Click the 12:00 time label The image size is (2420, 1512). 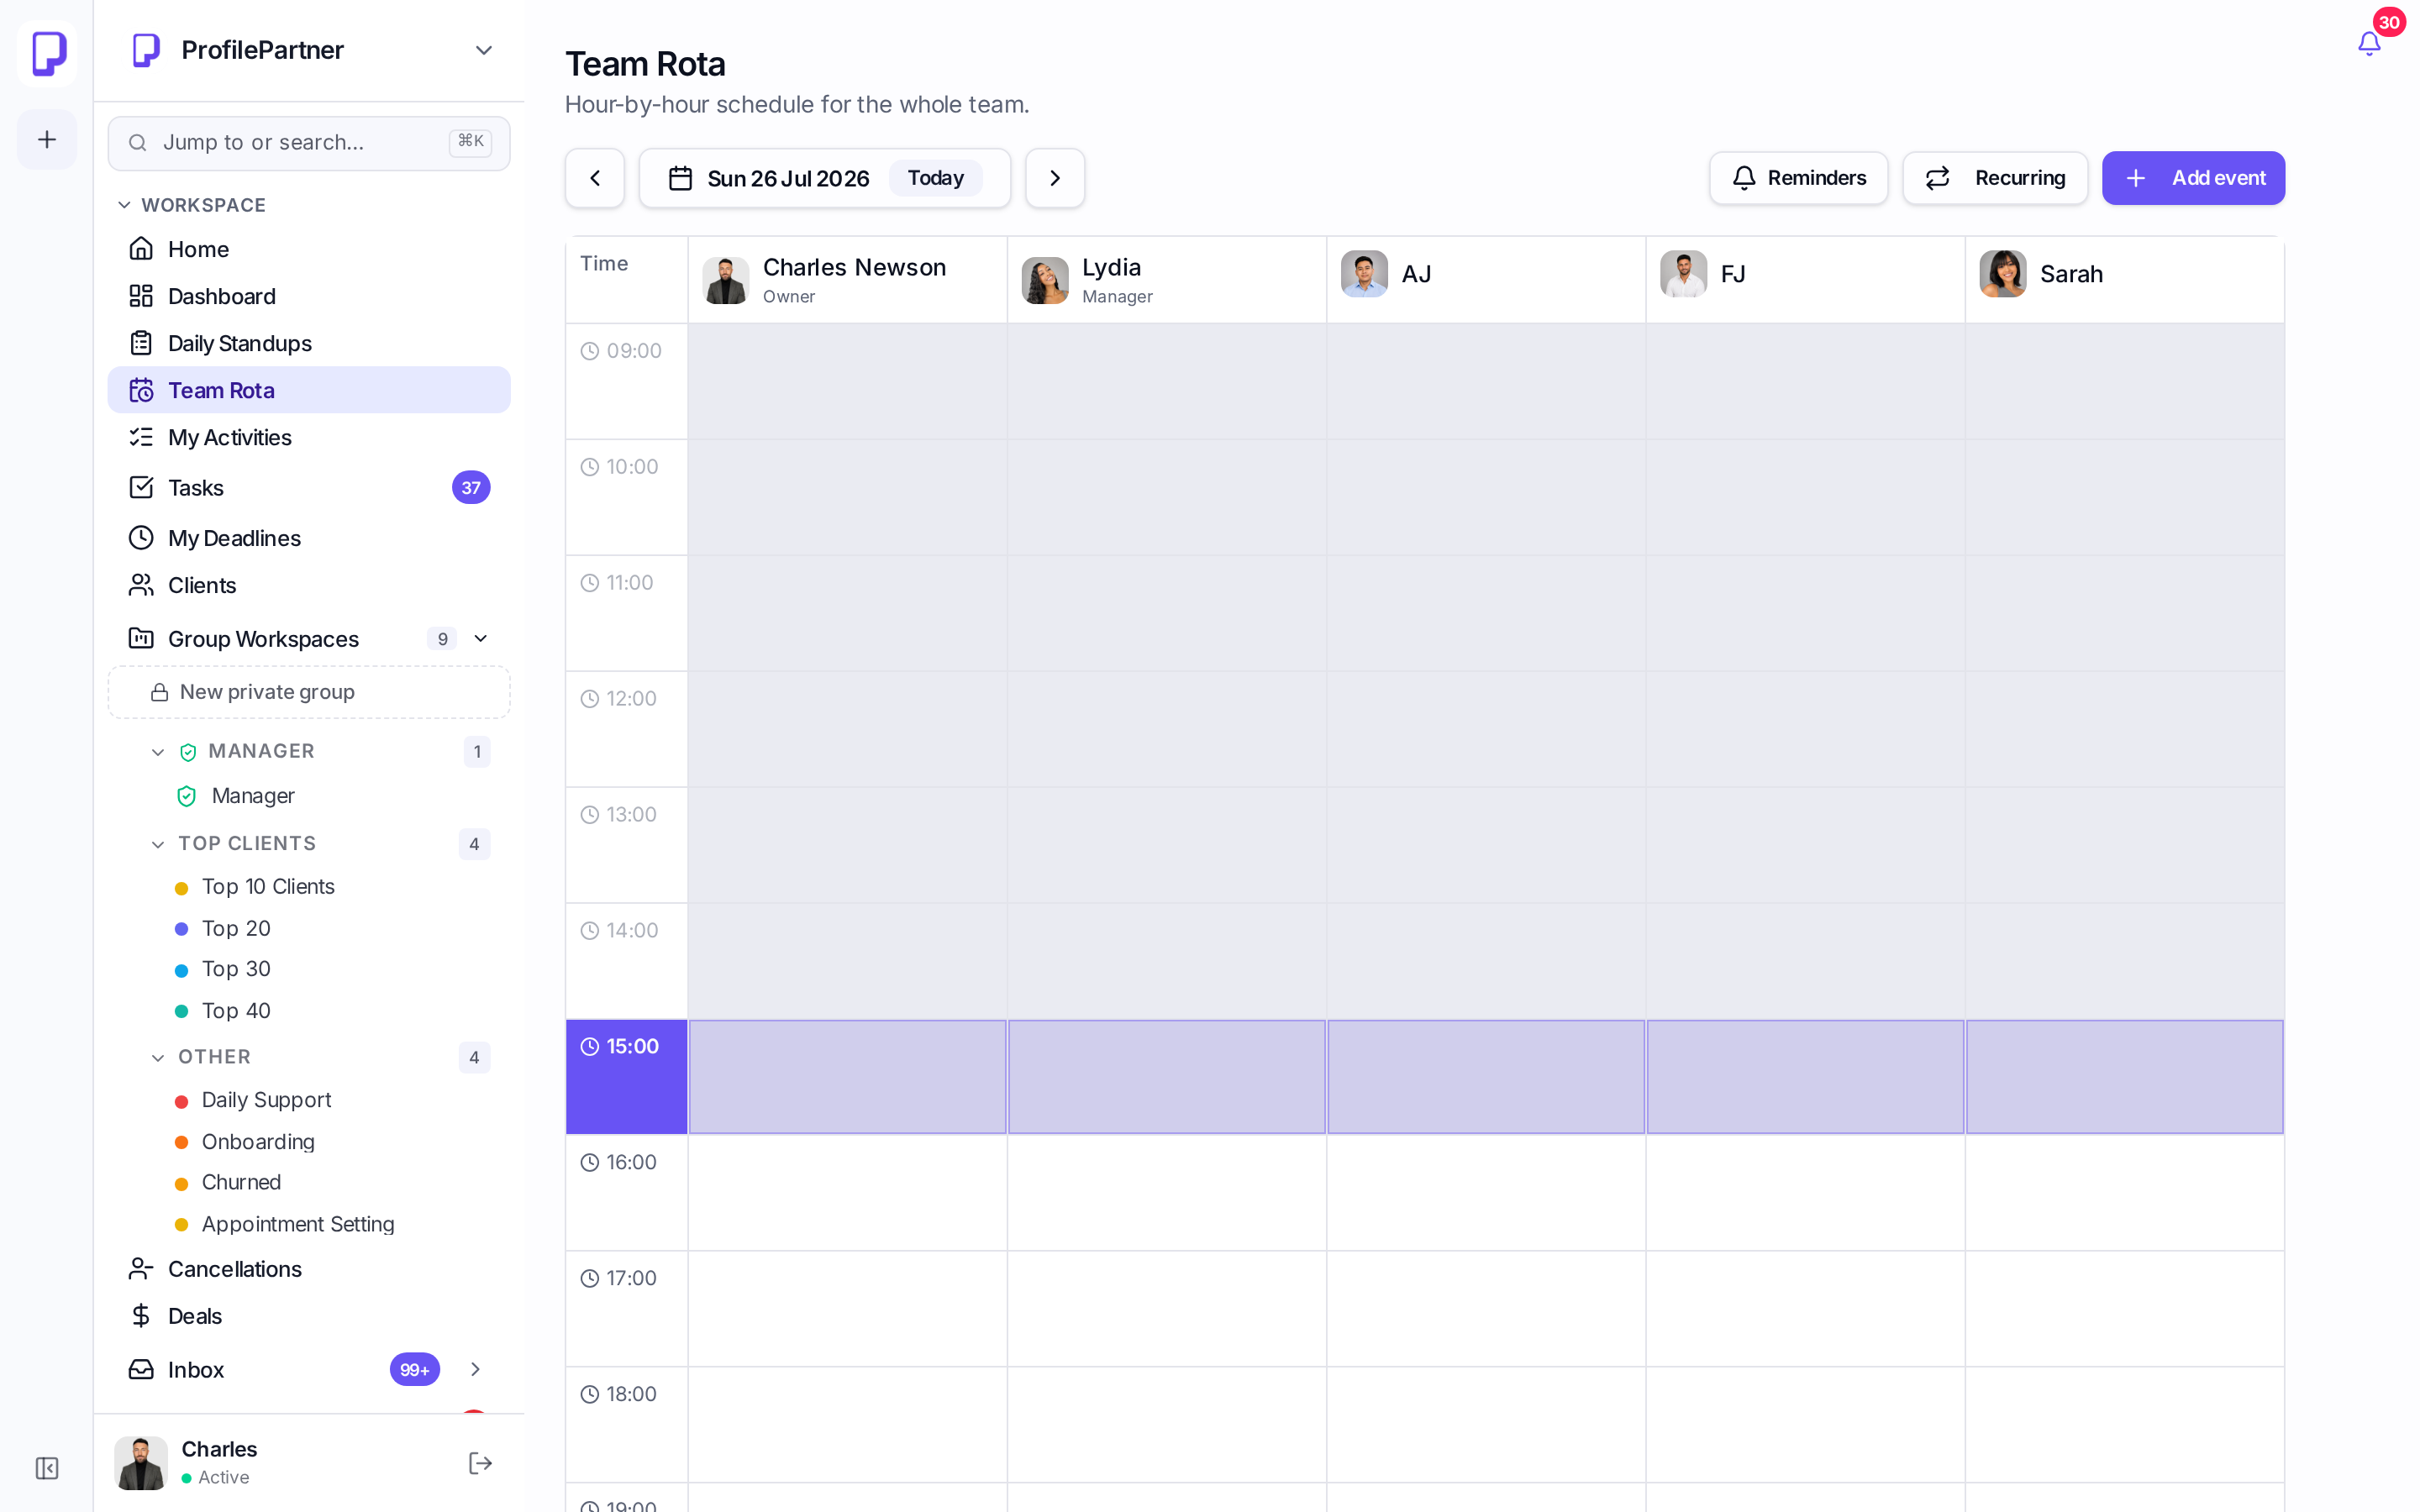click(x=619, y=699)
